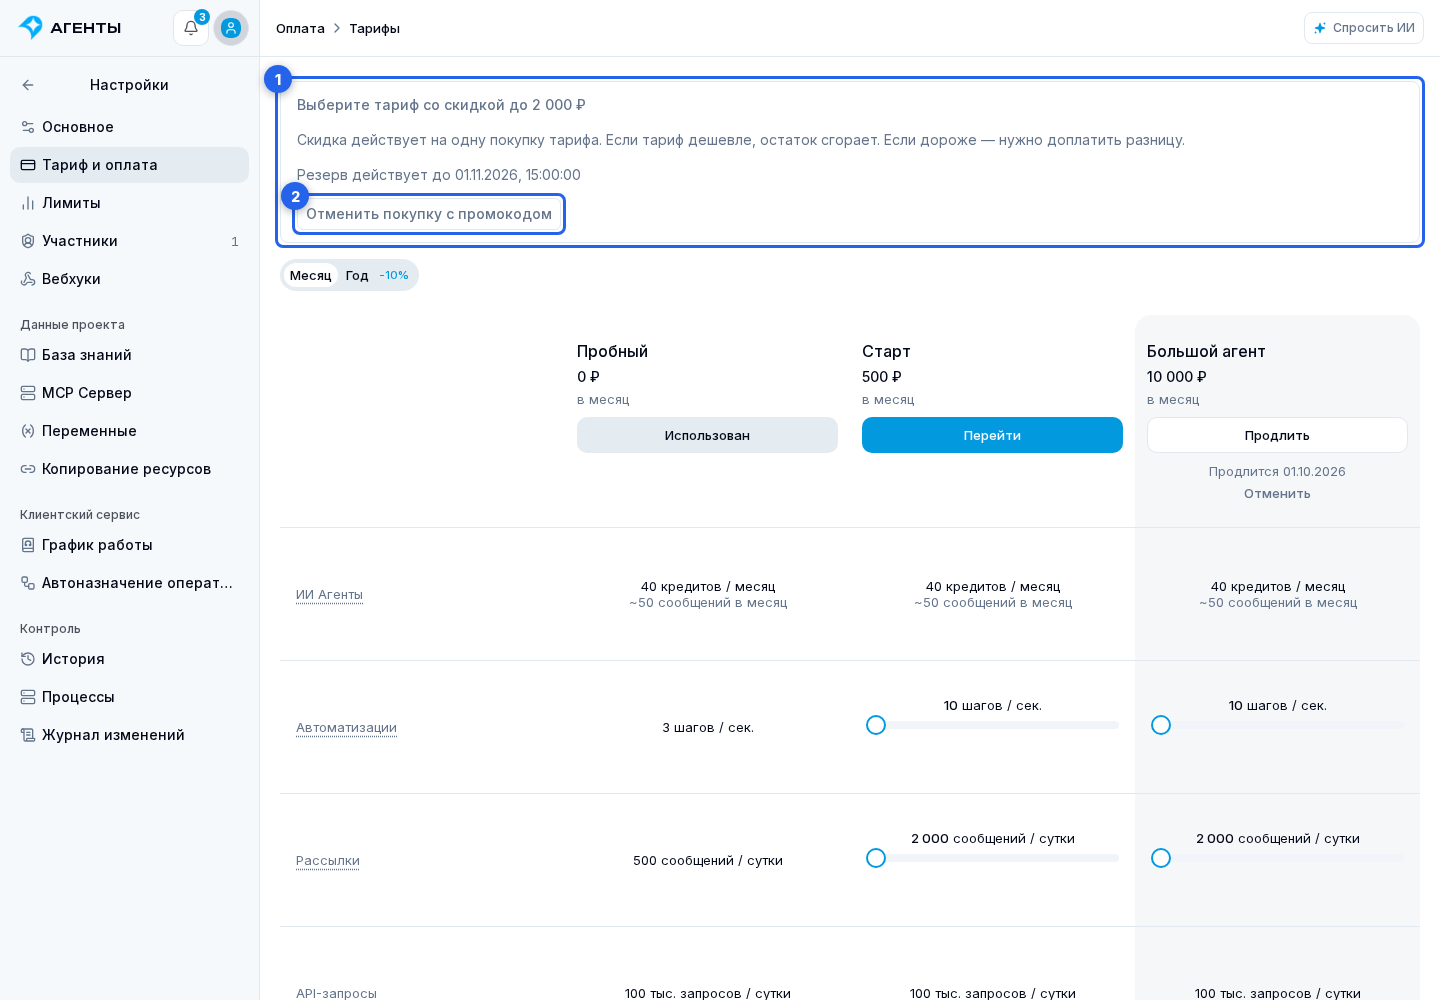1440x1000 pixels.
Task: Go back using the arrow beside Настройки
Action: click(28, 85)
